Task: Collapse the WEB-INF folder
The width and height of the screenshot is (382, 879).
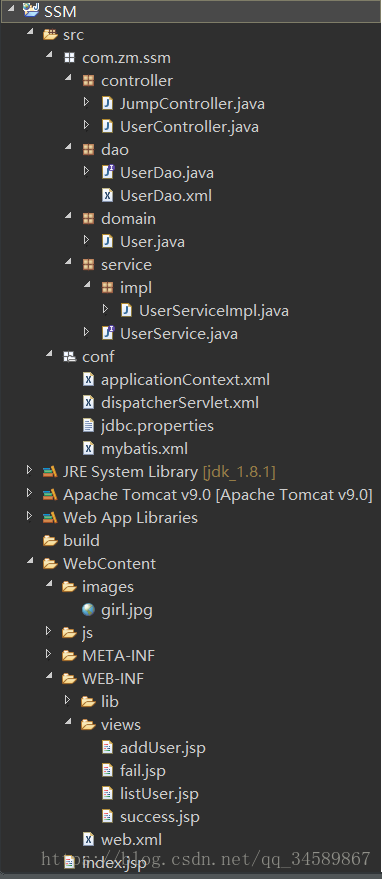Action: tap(49, 677)
